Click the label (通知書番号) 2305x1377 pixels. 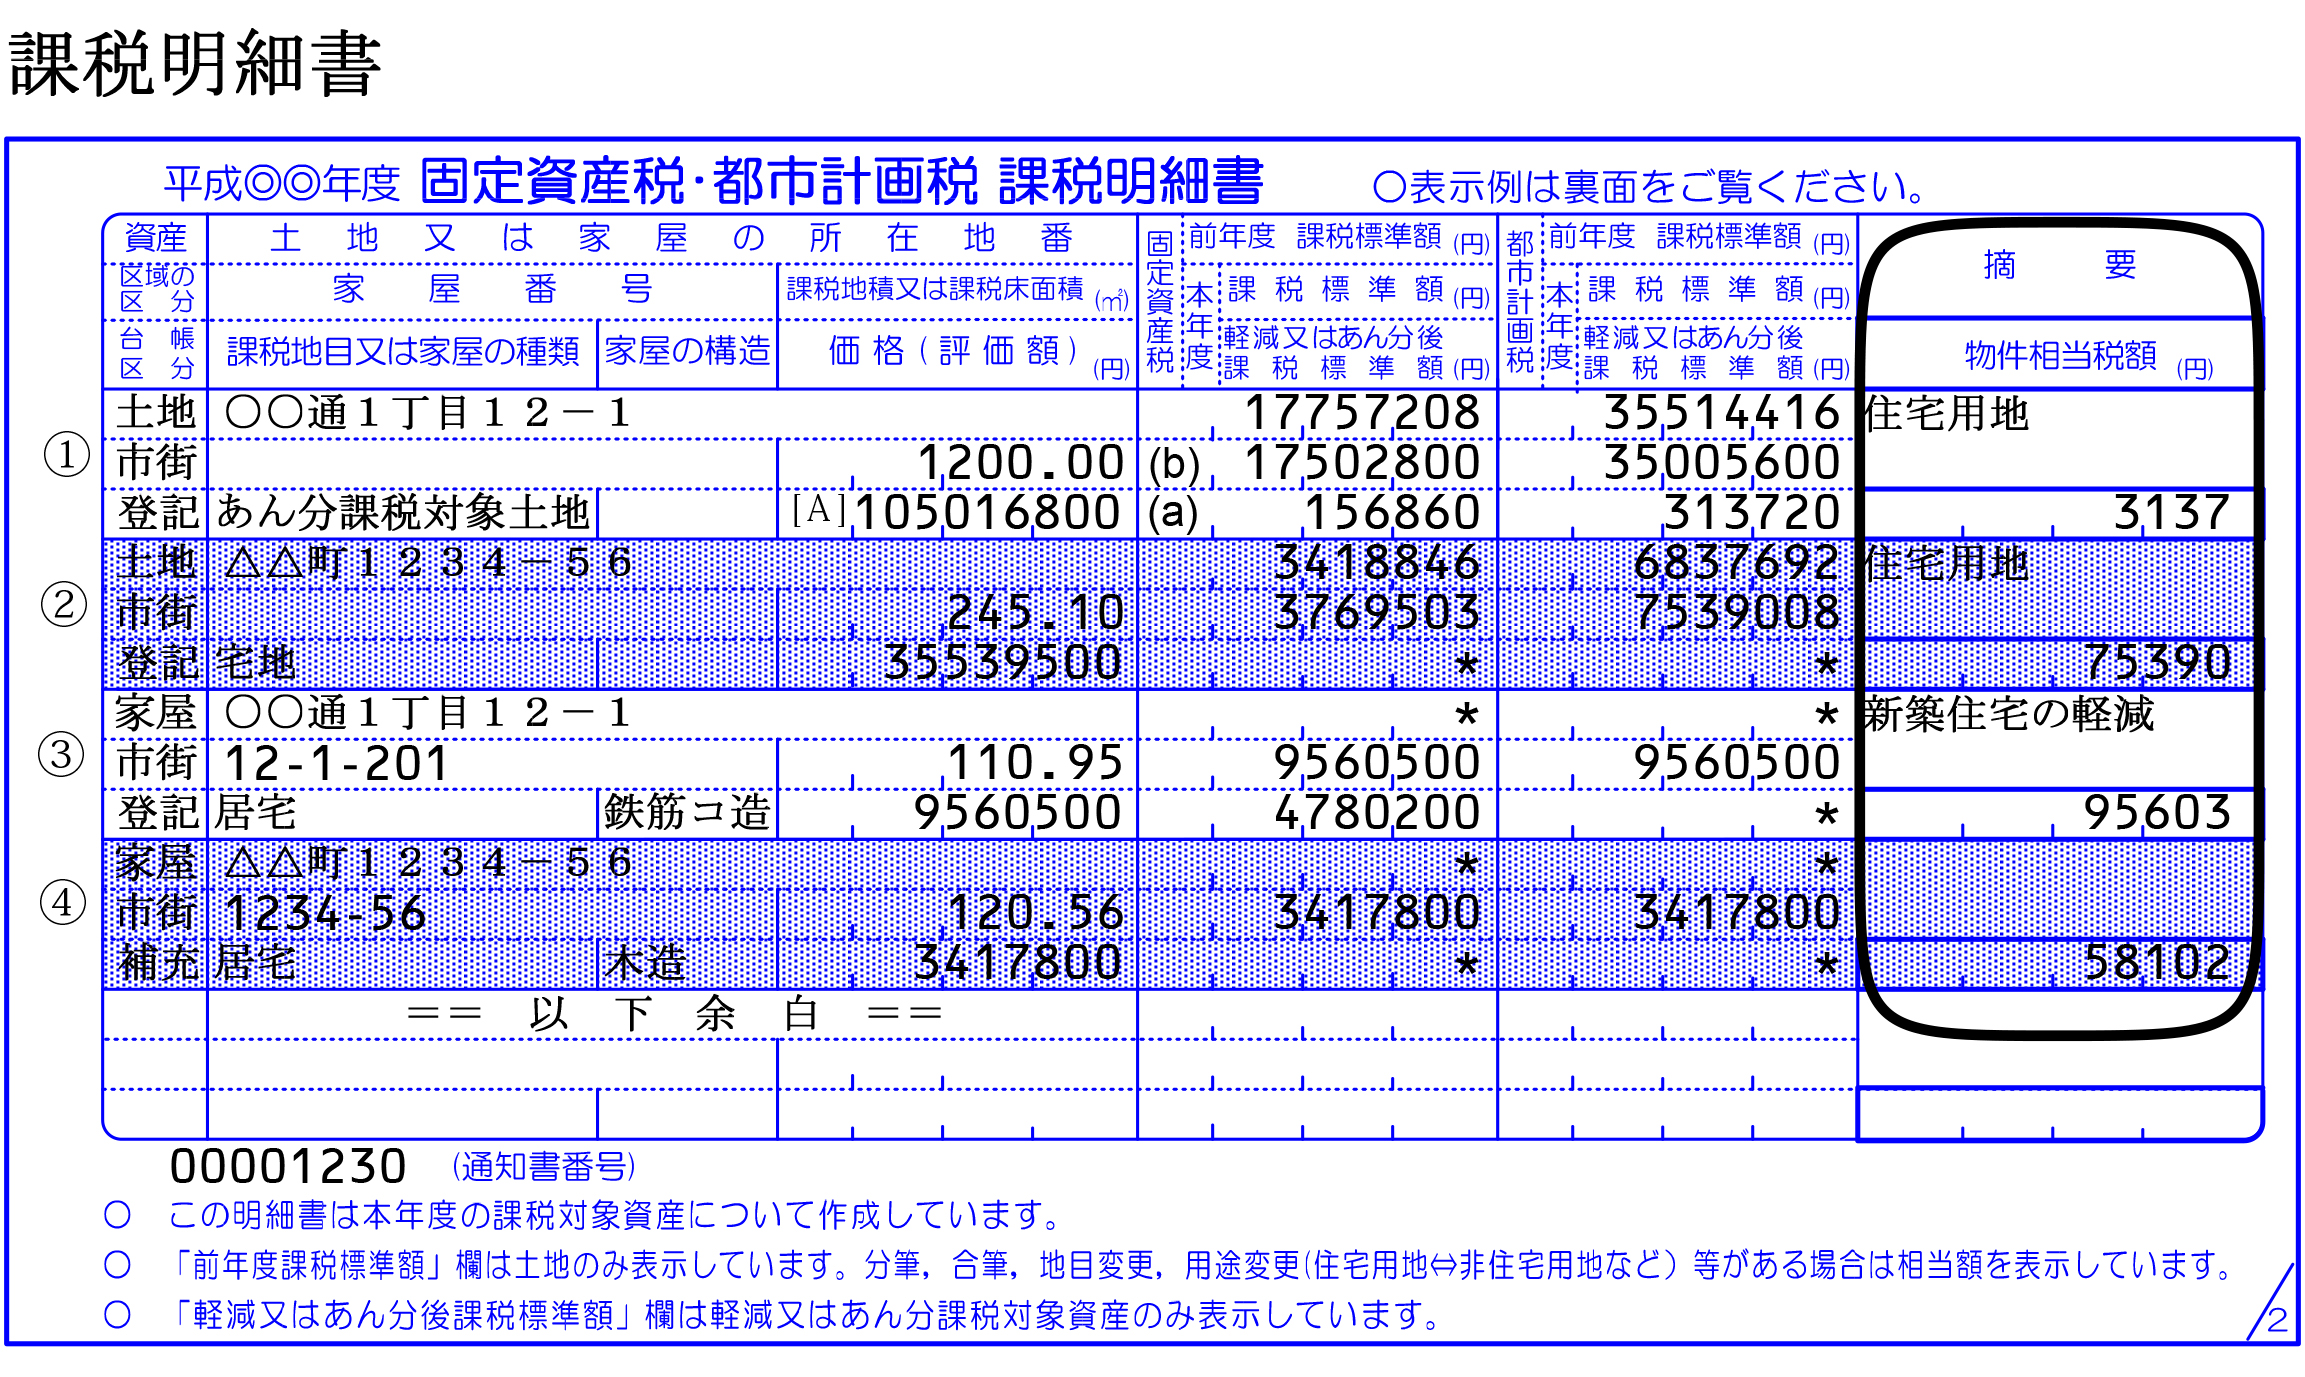point(544,1167)
